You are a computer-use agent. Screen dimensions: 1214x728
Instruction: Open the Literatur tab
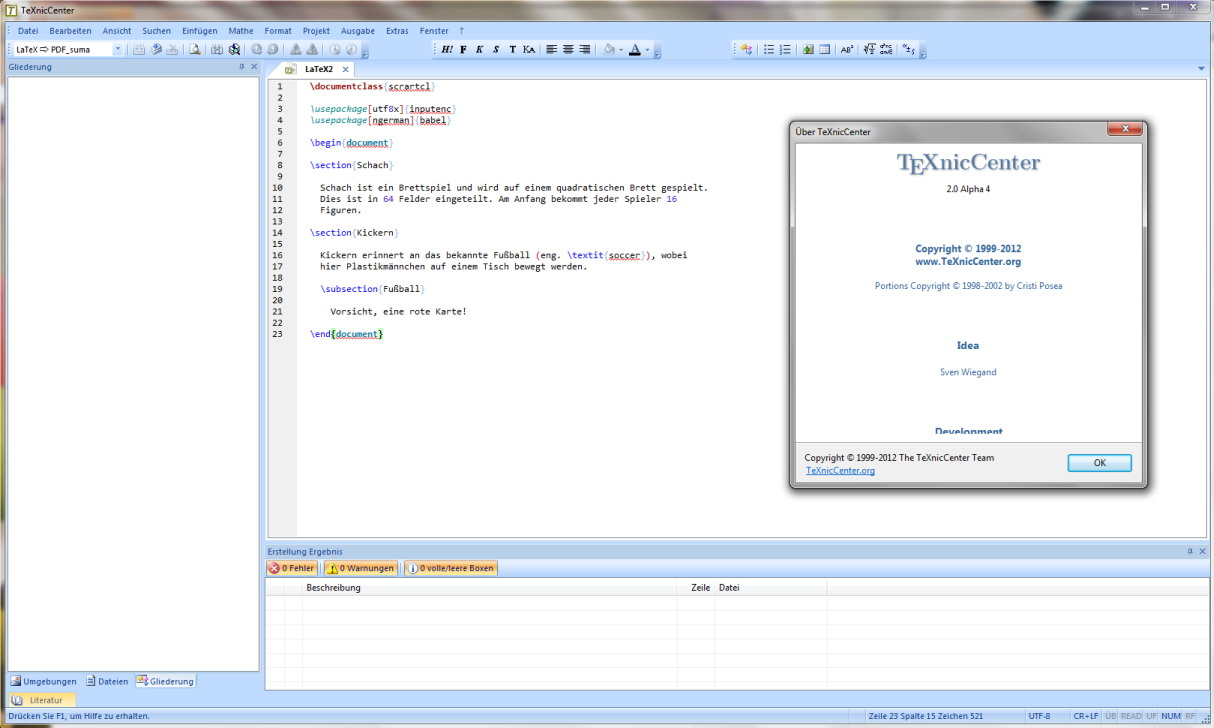click(x=42, y=700)
